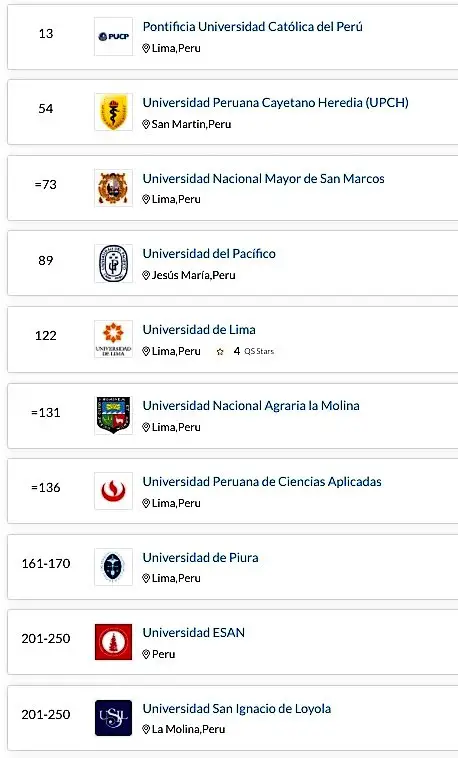Click the PUCP university logo
458x758 pixels.
pos(113,36)
